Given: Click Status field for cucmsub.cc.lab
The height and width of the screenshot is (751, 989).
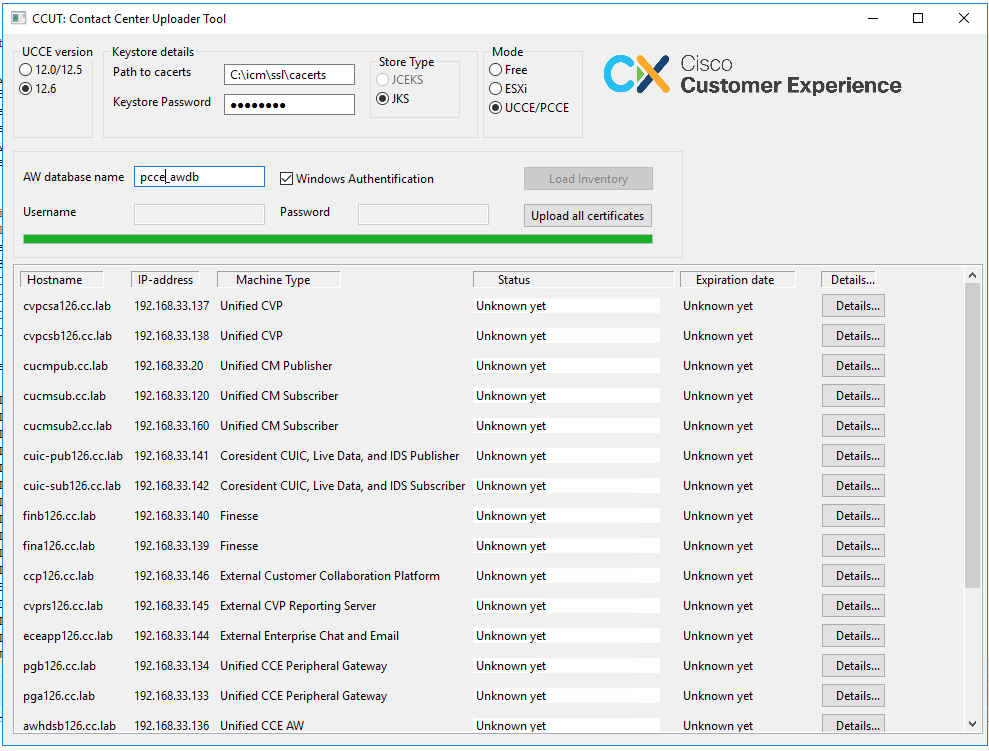Looking at the screenshot, I should click(566, 396).
